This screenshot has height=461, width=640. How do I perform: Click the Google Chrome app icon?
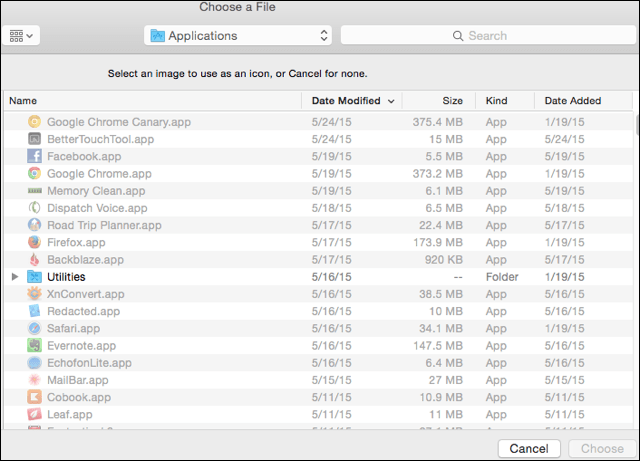point(34,173)
